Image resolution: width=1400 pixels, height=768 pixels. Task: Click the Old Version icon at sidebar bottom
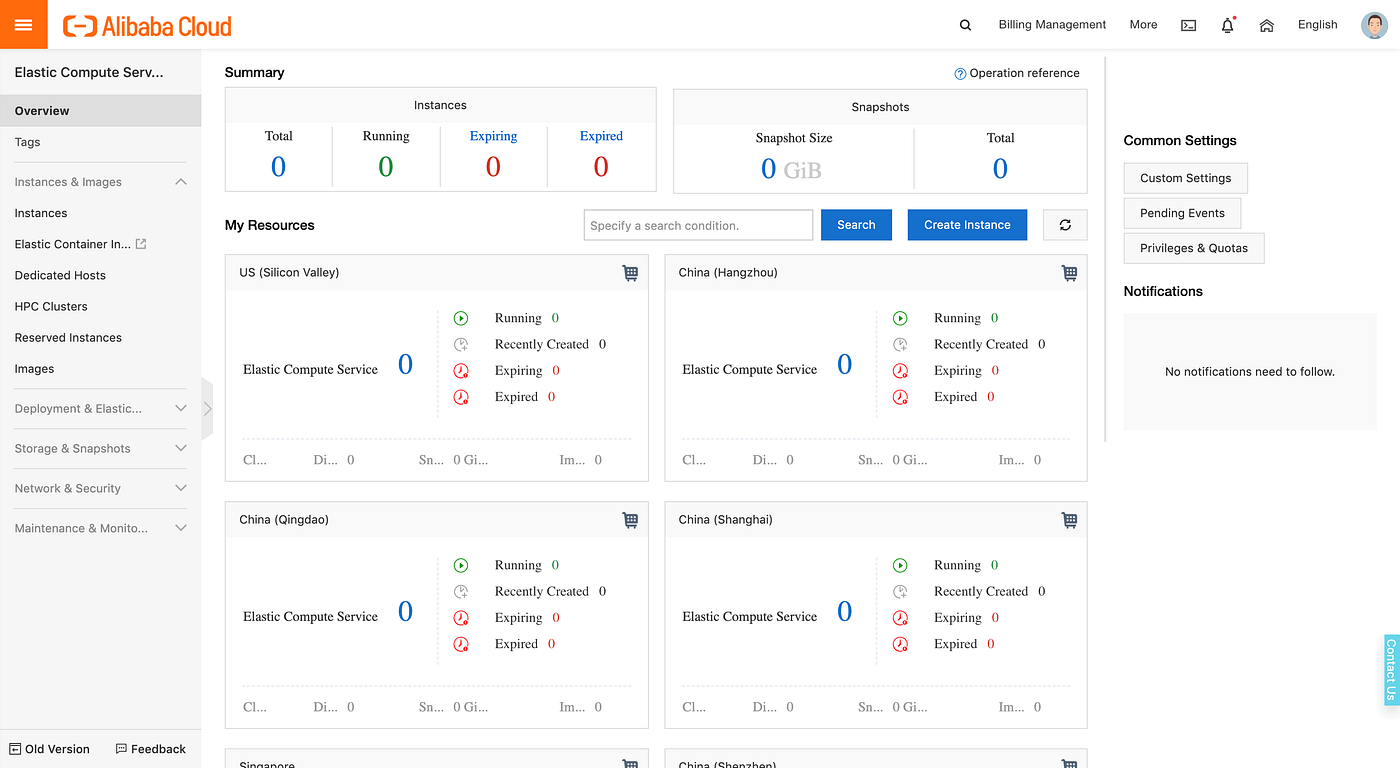coord(15,749)
